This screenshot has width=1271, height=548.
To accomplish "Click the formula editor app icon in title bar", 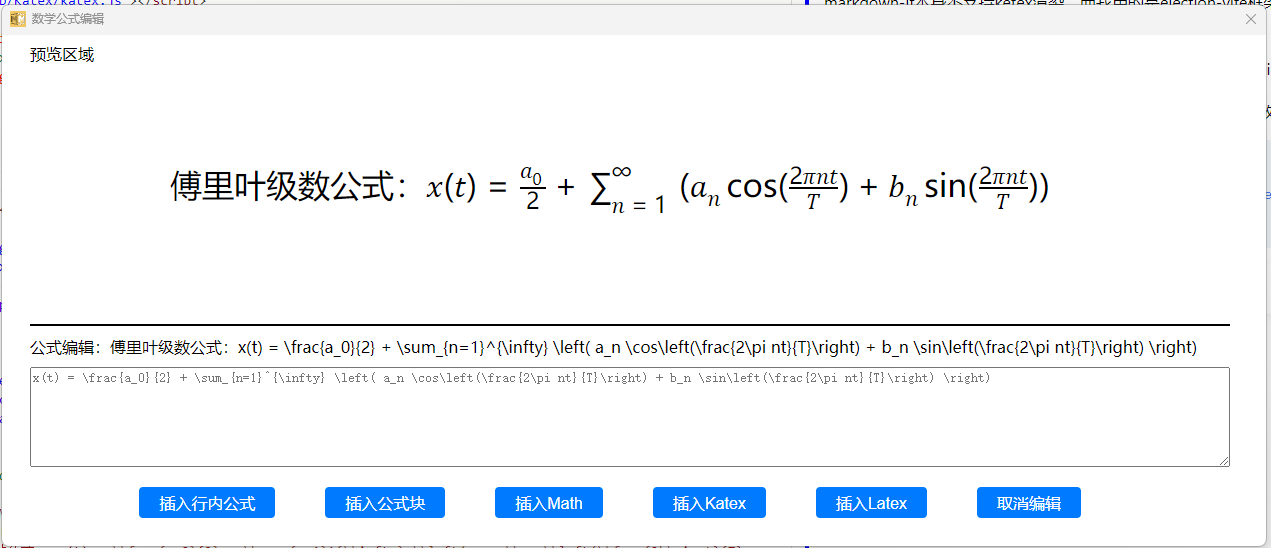I will pos(17,19).
